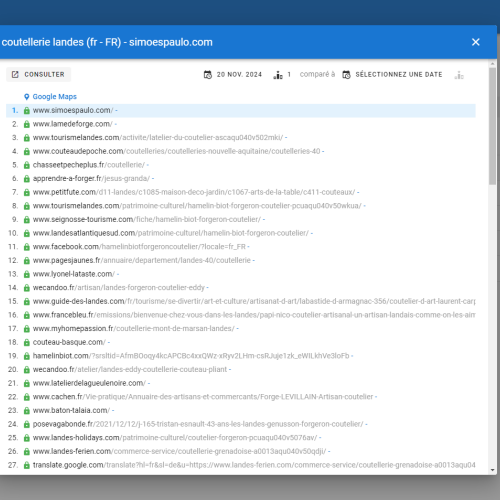Open www.francebleu.fr emissions result
Image resolution: width=500 pixels, height=500 pixels.
254,315
